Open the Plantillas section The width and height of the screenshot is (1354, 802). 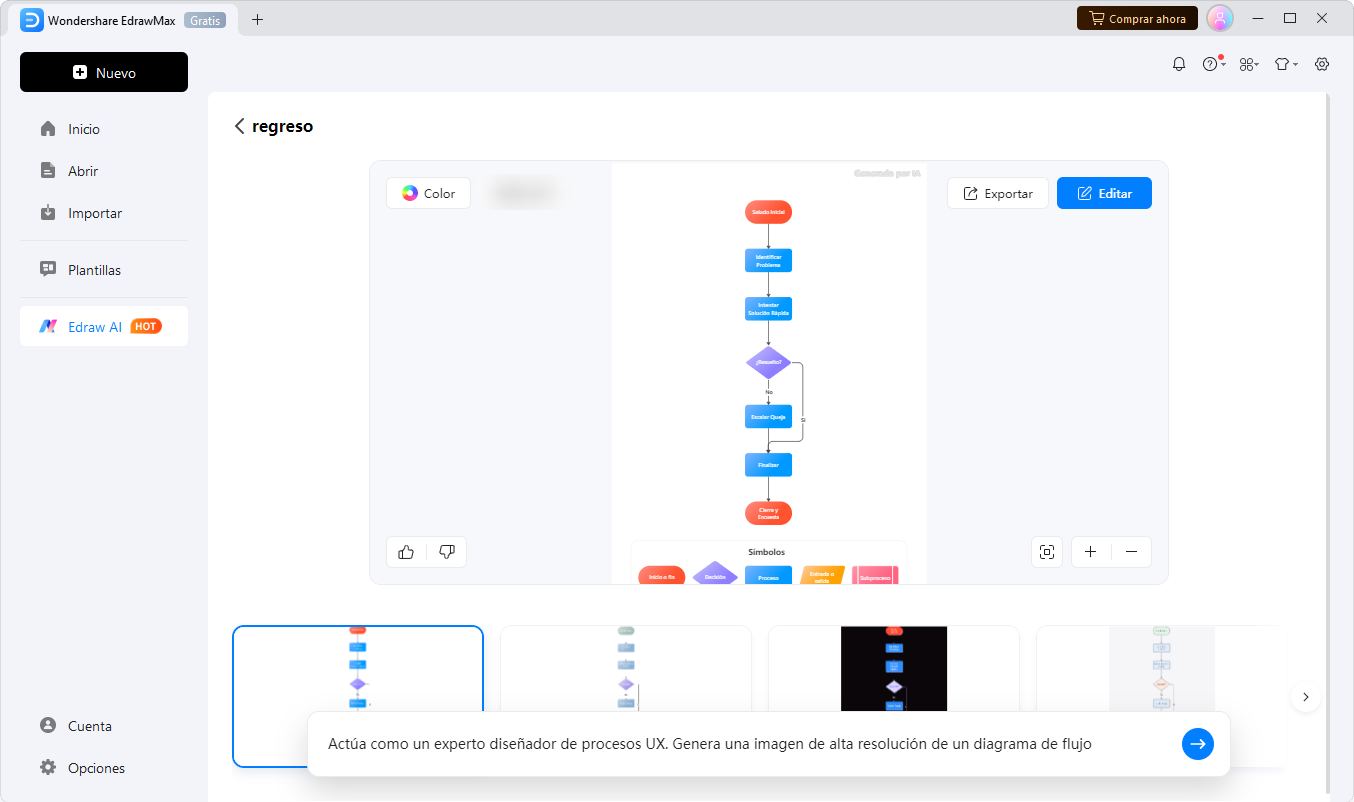(x=93, y=269)
